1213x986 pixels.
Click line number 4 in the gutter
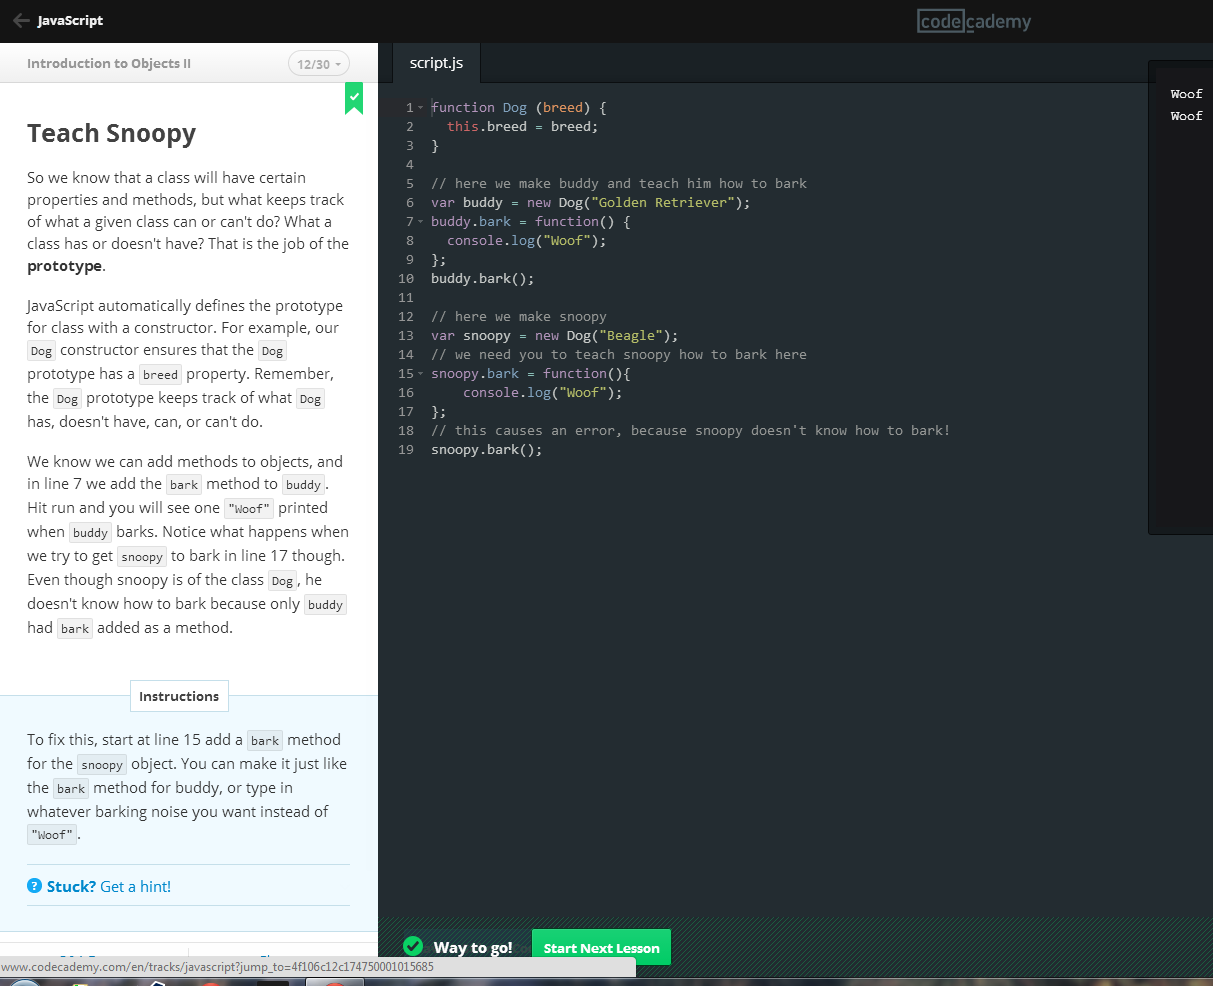coord(410,164)
